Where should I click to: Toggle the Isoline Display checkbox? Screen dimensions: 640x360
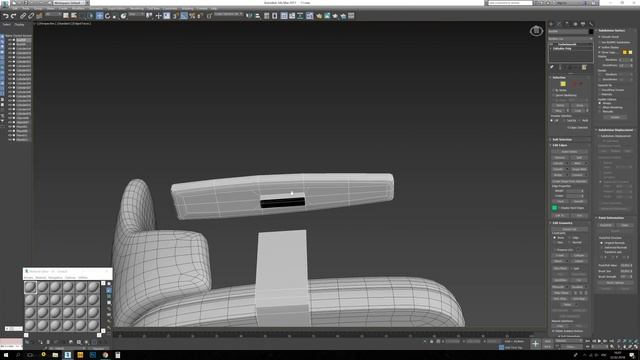click(600, 47)
